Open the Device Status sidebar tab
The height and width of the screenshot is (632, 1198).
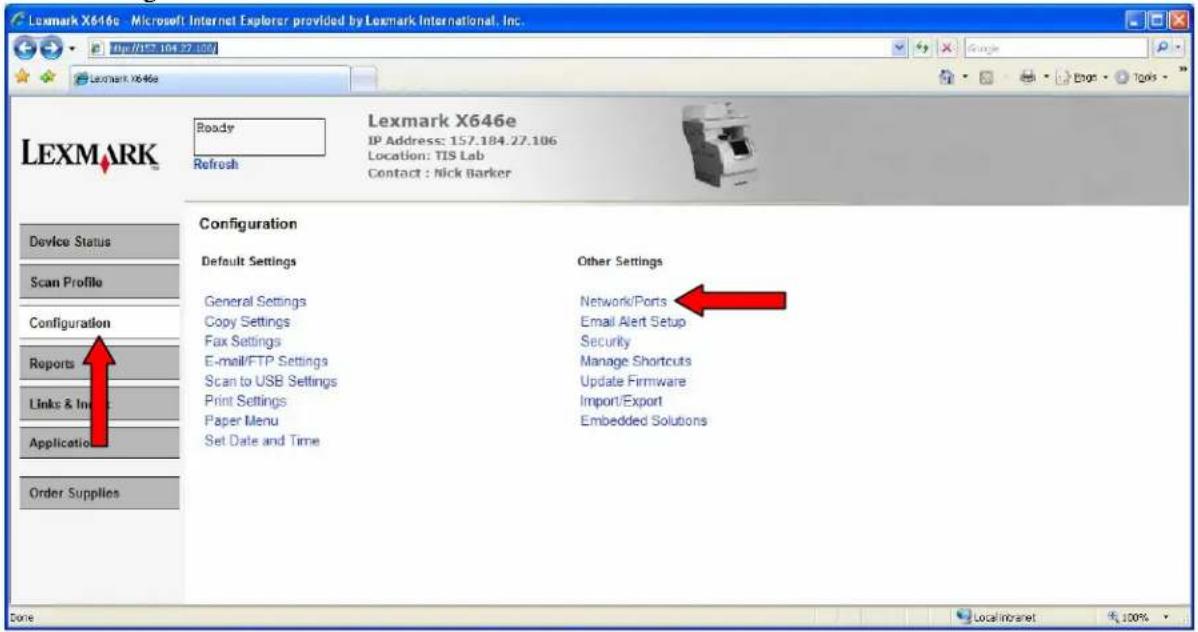coord(99,241)
